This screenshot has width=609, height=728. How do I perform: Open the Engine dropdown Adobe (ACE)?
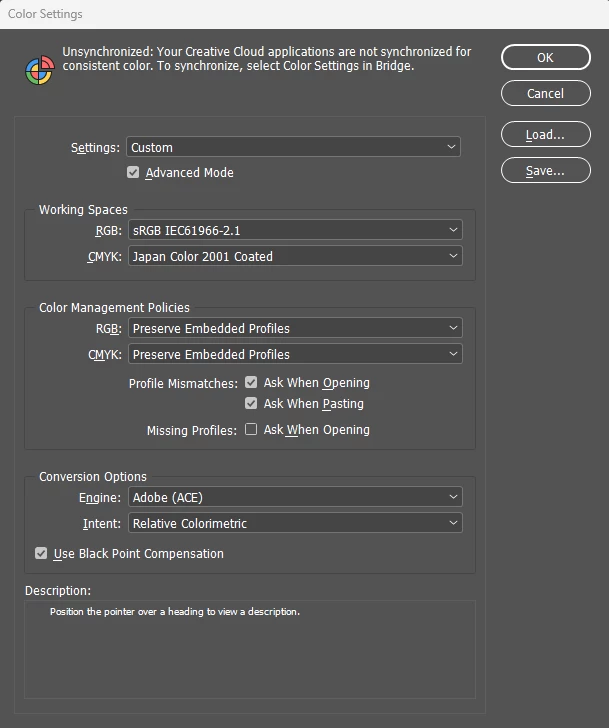[x=295, y=497]
